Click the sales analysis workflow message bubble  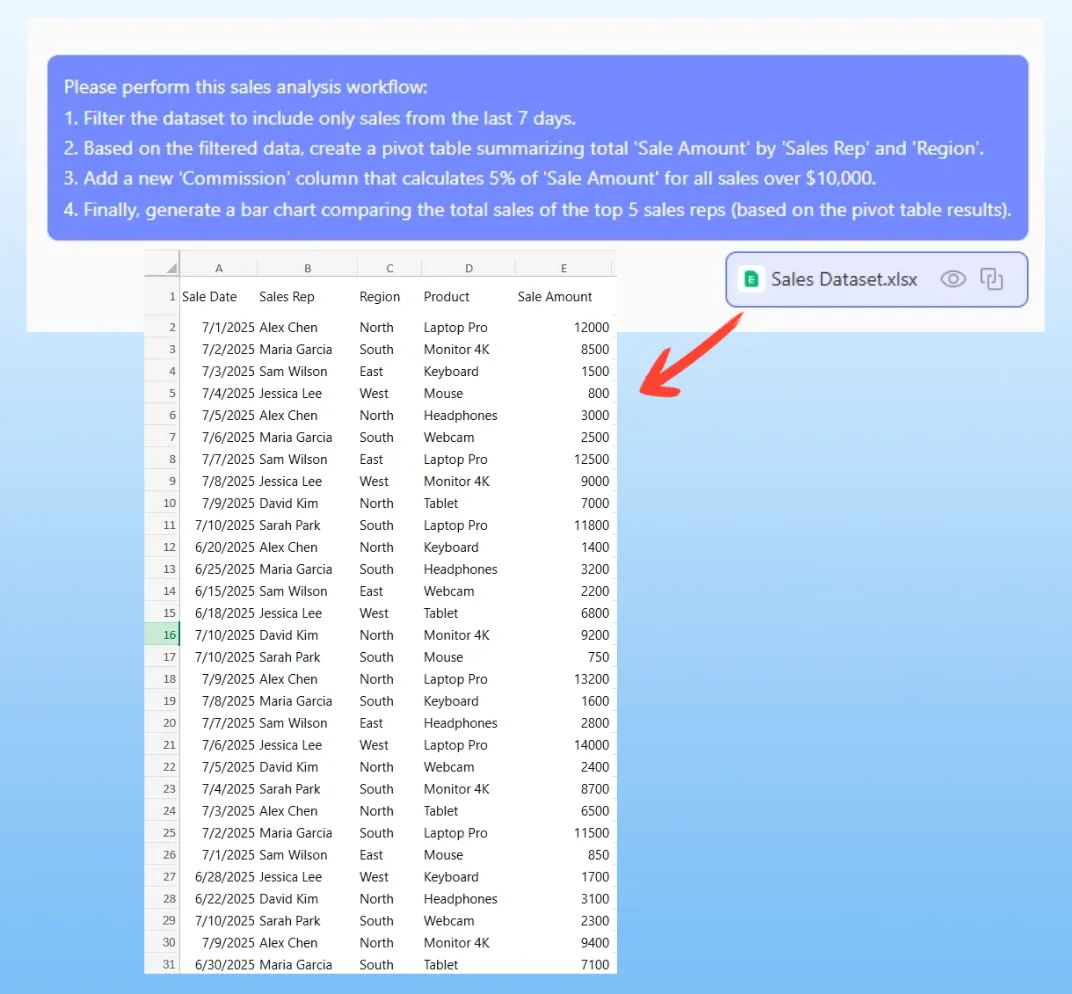tap(537, 148)
